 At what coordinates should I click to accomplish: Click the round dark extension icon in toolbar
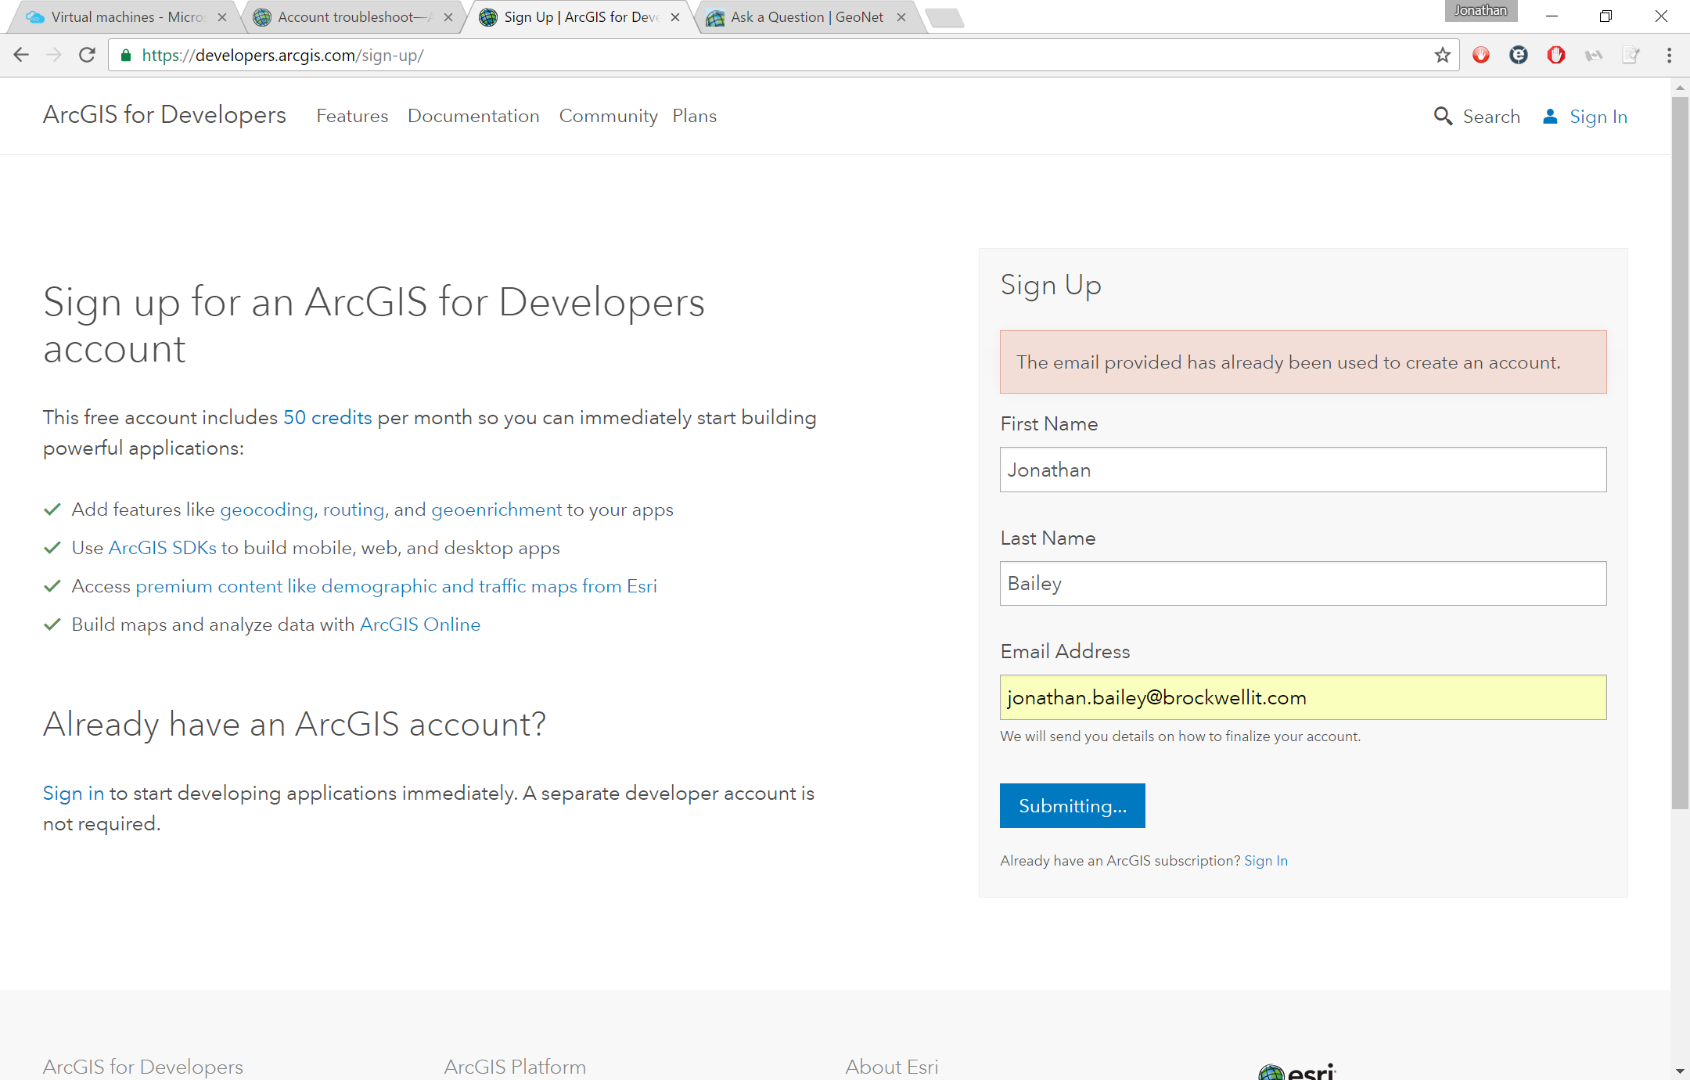click(x=1518, y=55)
